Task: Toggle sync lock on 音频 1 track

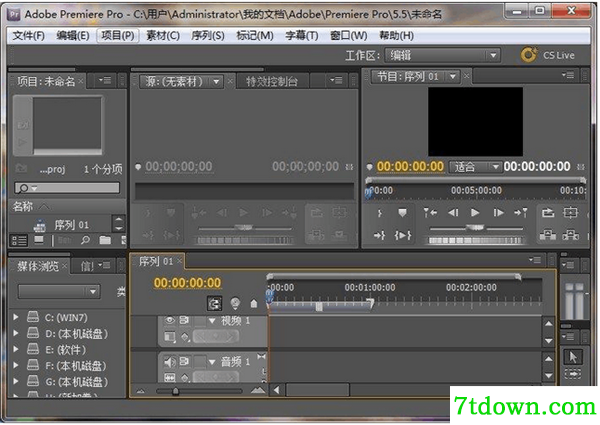Action: [184, 361]
